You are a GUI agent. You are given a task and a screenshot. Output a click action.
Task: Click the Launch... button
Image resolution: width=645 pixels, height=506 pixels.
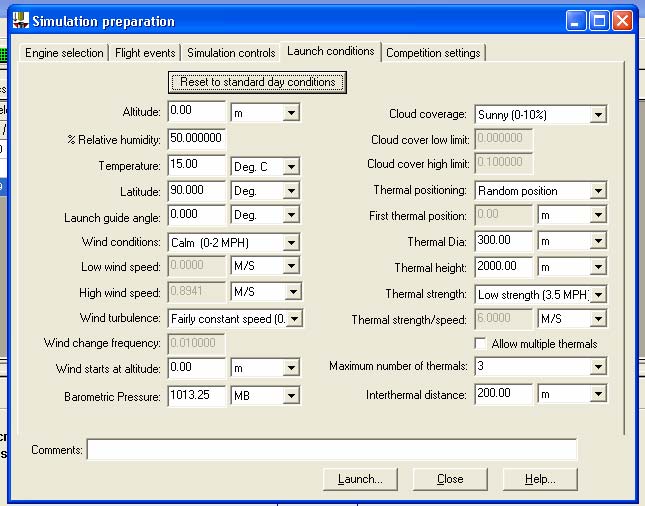[x=360, y=479]
